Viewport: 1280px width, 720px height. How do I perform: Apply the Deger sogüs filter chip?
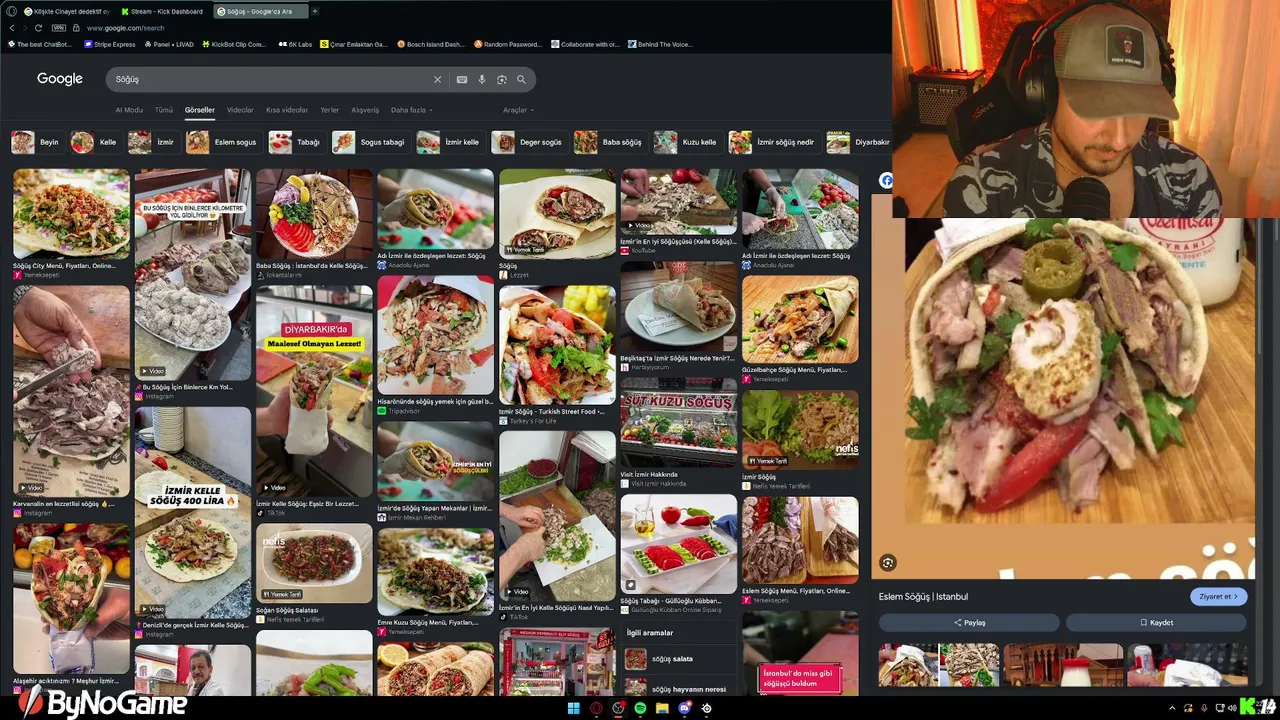click(528, 142)
